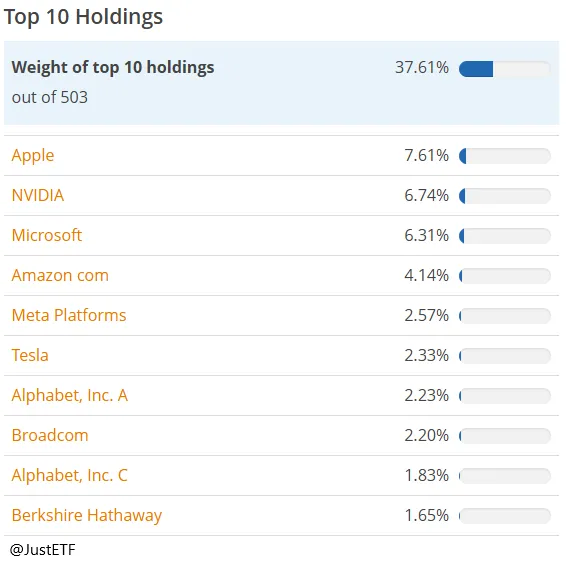Open the Apple holding link
Screen dimensions: 566x566
point(33,156)
